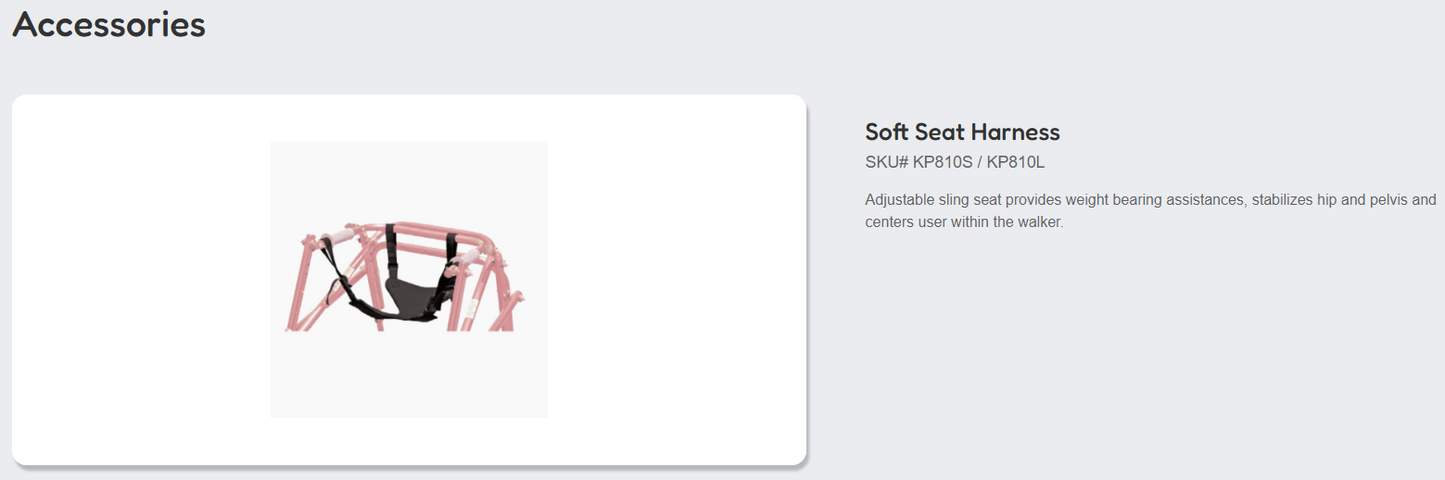Click the Soft Seat Harness product image
The width and height of the screenshot is (1445, 480).
pos(409,279)
